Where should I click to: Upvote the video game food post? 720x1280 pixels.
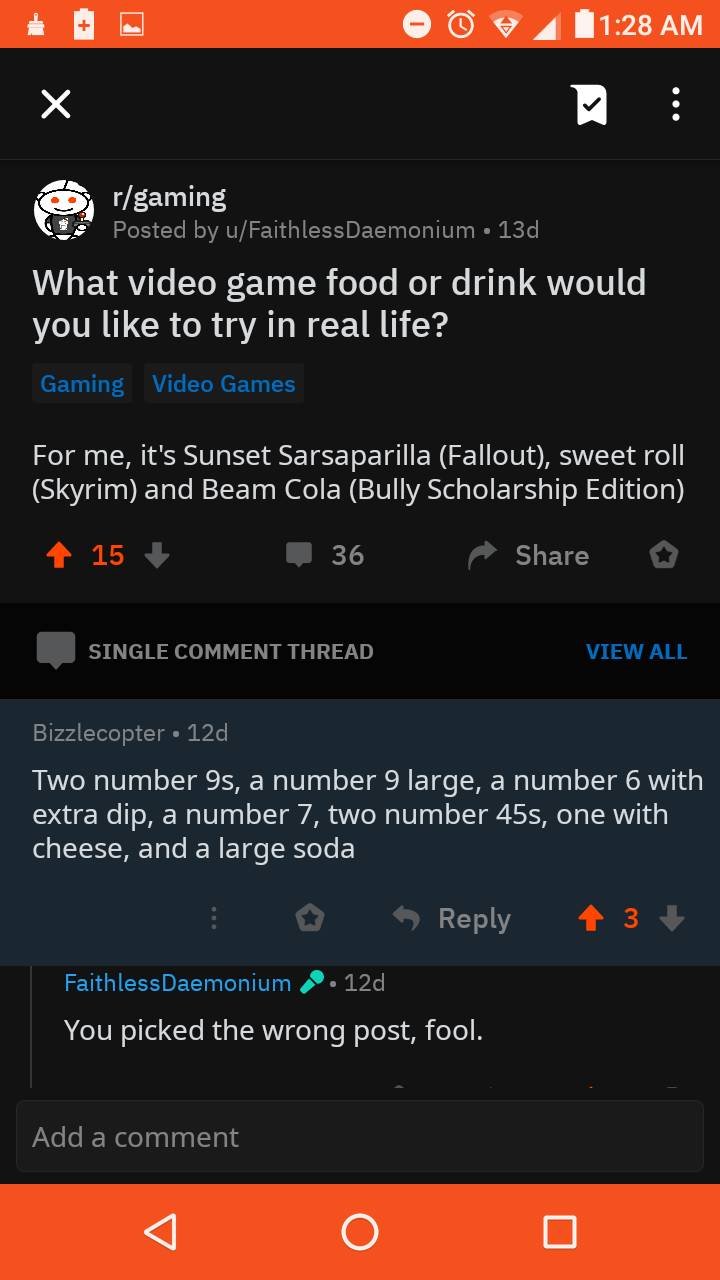point(57,555)
